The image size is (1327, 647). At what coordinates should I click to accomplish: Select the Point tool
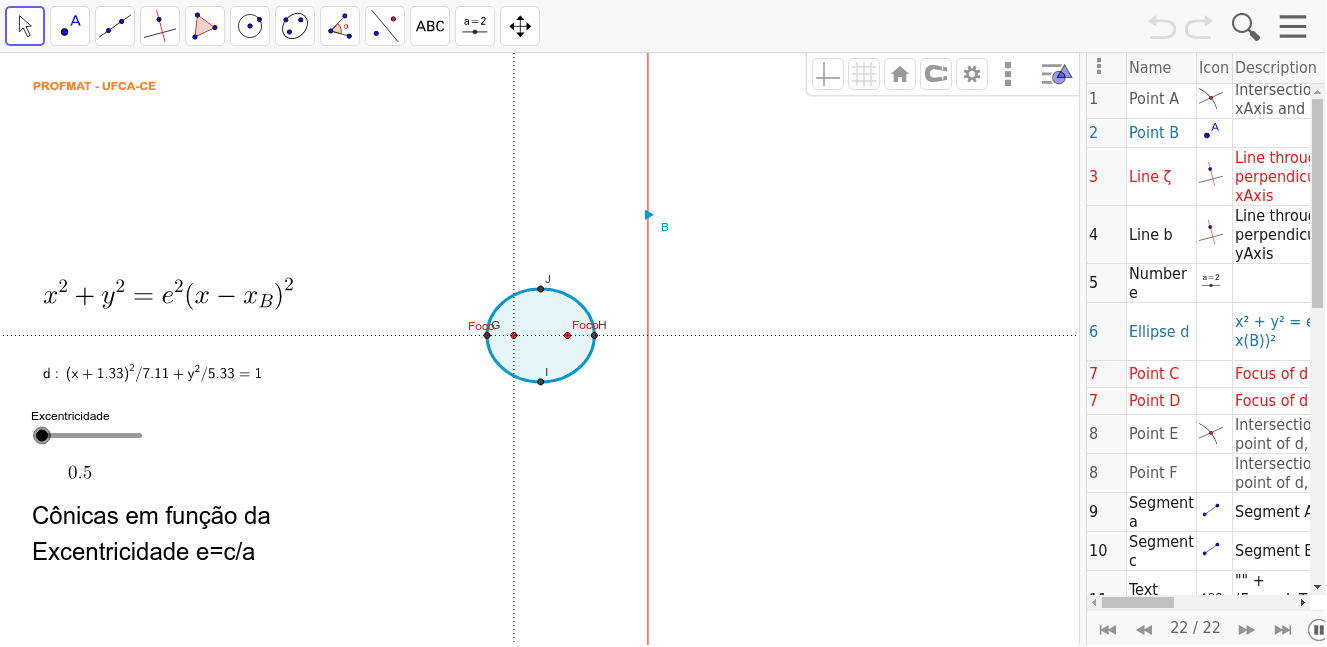point(70,26)
